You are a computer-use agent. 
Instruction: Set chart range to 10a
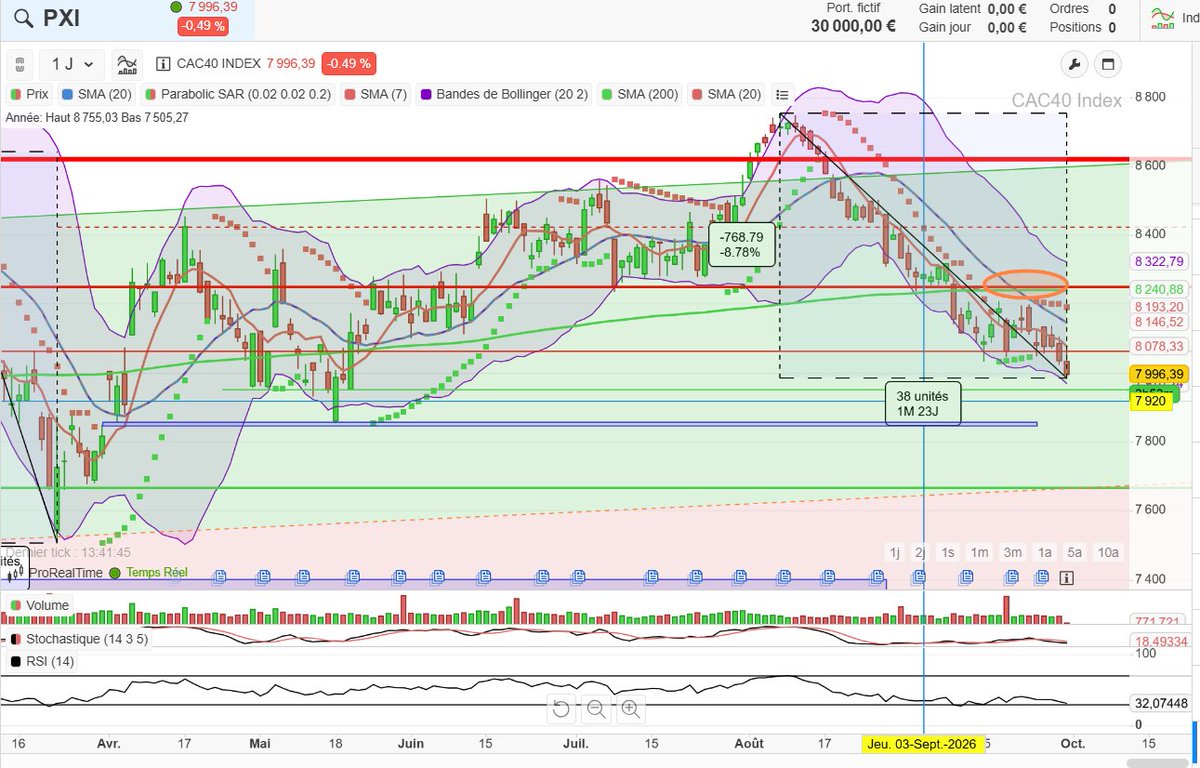(1108, 552)
